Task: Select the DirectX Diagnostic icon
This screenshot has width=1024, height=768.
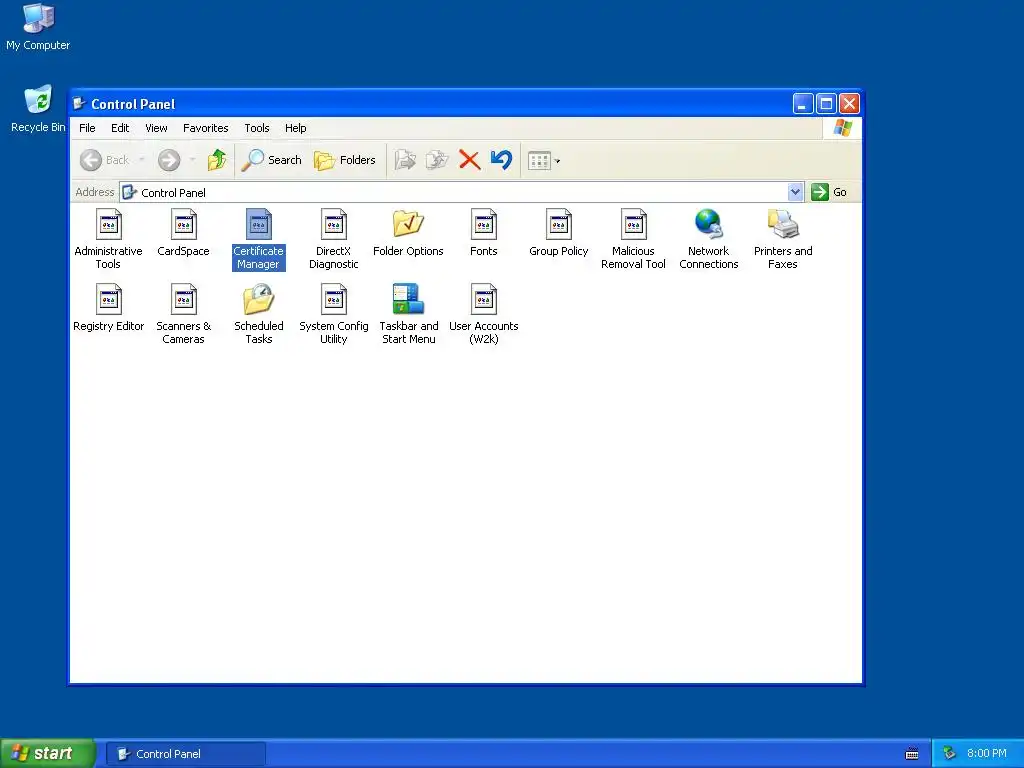Action: pos(334,225)
